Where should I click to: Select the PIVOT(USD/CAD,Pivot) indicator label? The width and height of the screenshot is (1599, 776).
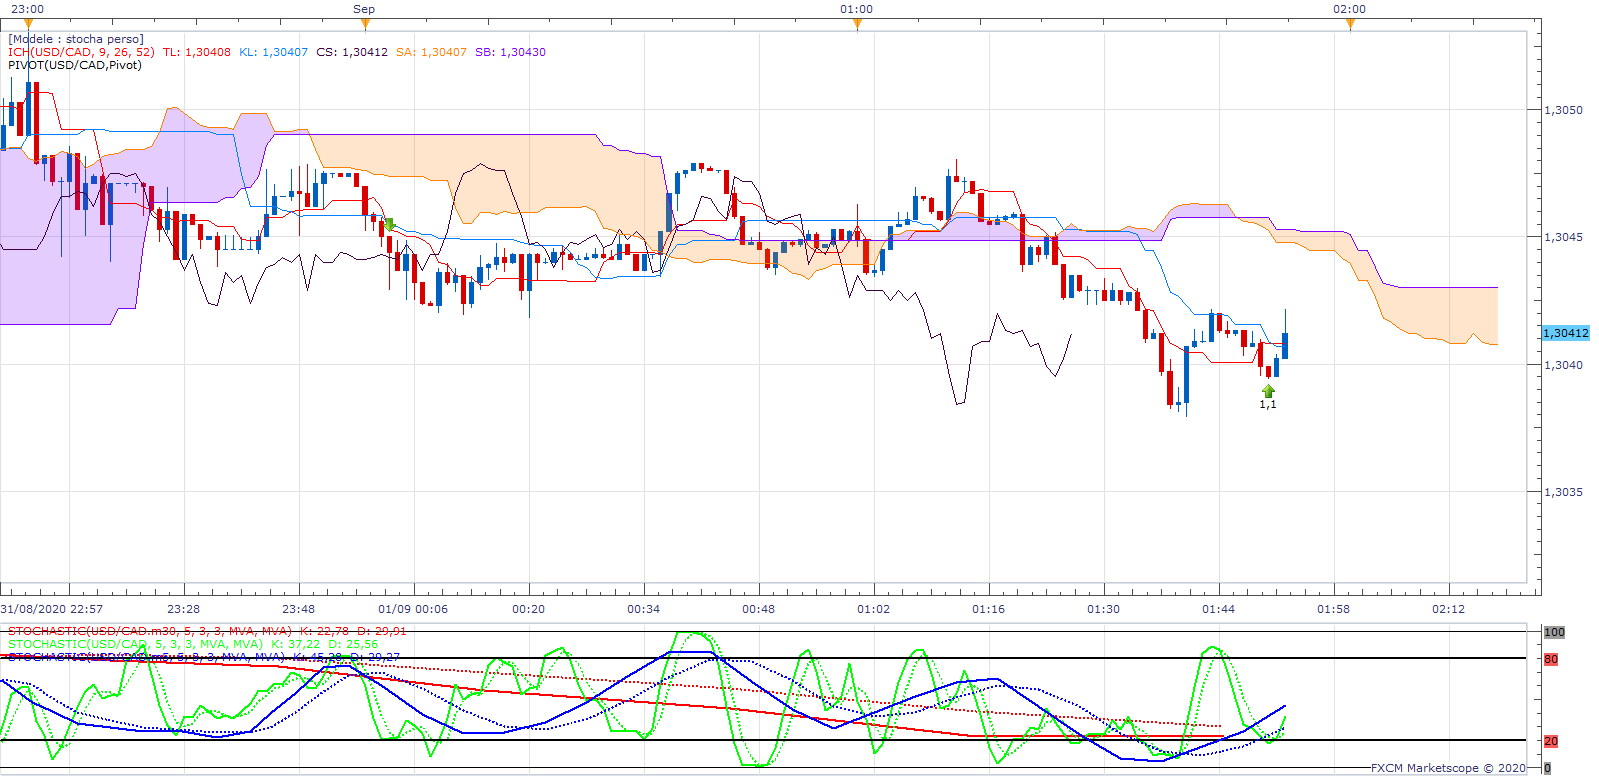click(x=75, y=65)
